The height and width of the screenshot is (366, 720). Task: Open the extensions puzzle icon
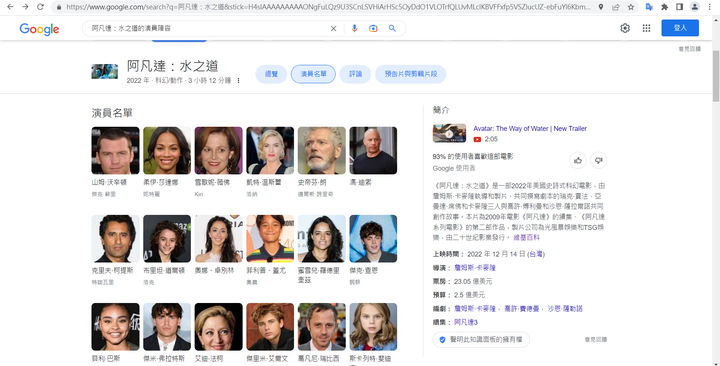(x=664, y=7)
